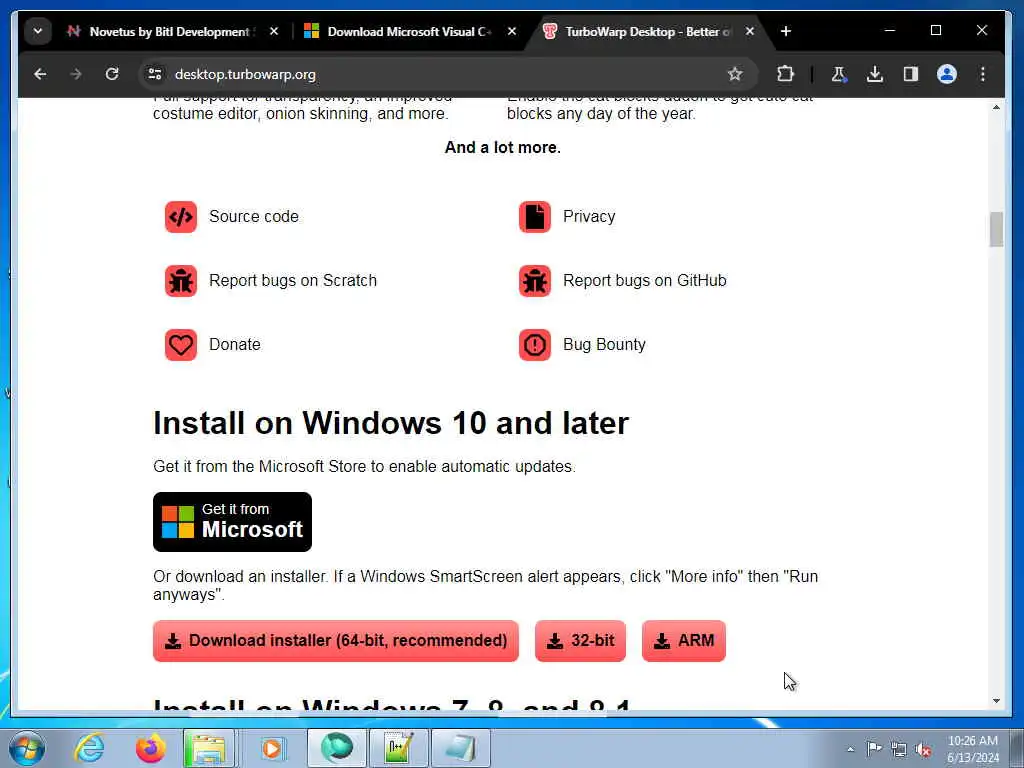Switch to the Novetus by Bitl Development tab
The width and height of the screenshot is (1024, 768).
pyautogui.click(x=171, y=31)
